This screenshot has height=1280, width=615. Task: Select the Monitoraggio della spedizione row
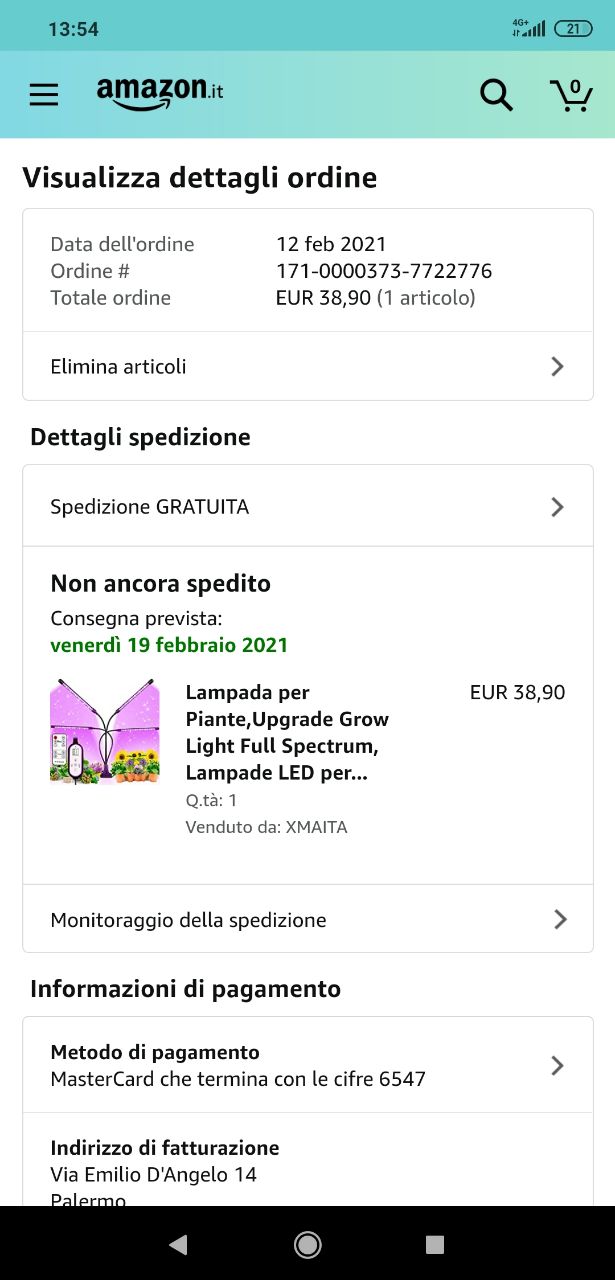click(x=250, y=919)
